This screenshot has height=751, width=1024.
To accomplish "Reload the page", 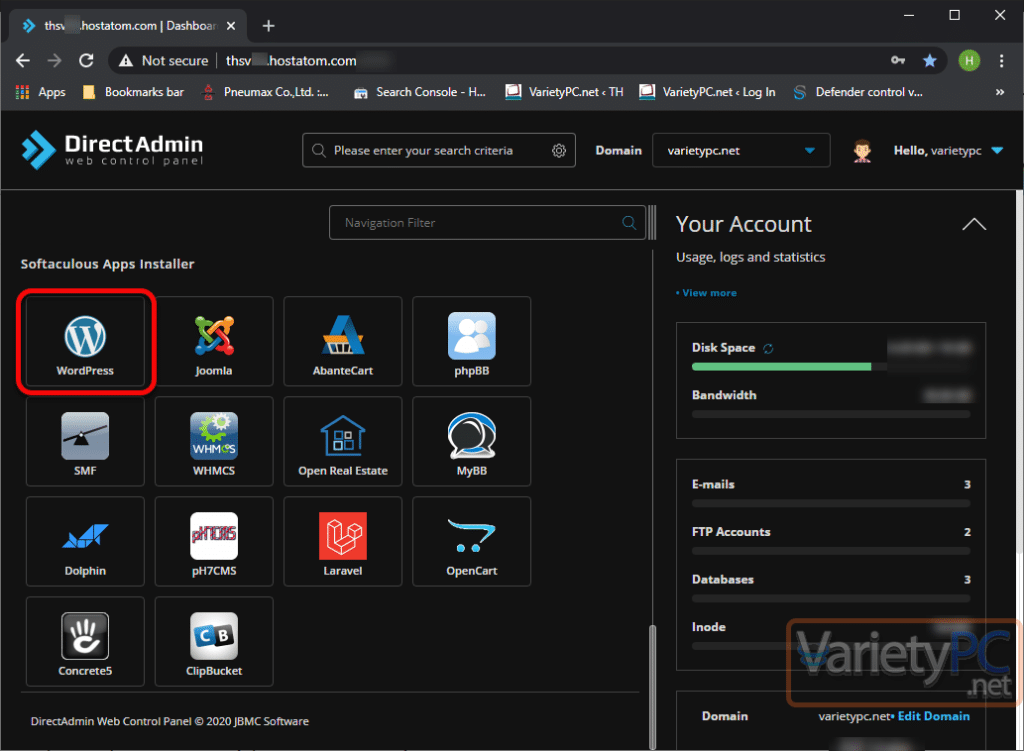I will [86, 61].
